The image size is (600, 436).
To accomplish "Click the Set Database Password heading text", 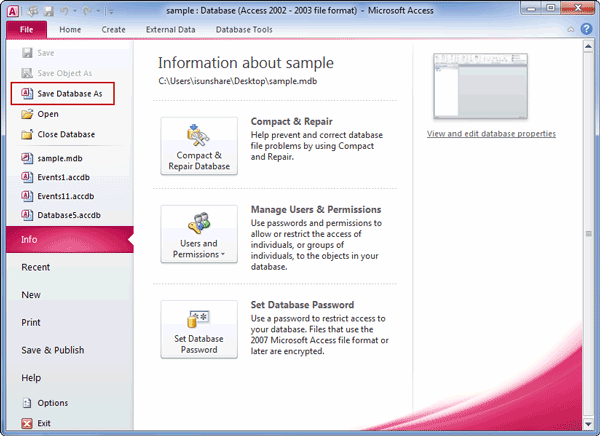I will tap(302, 305).
